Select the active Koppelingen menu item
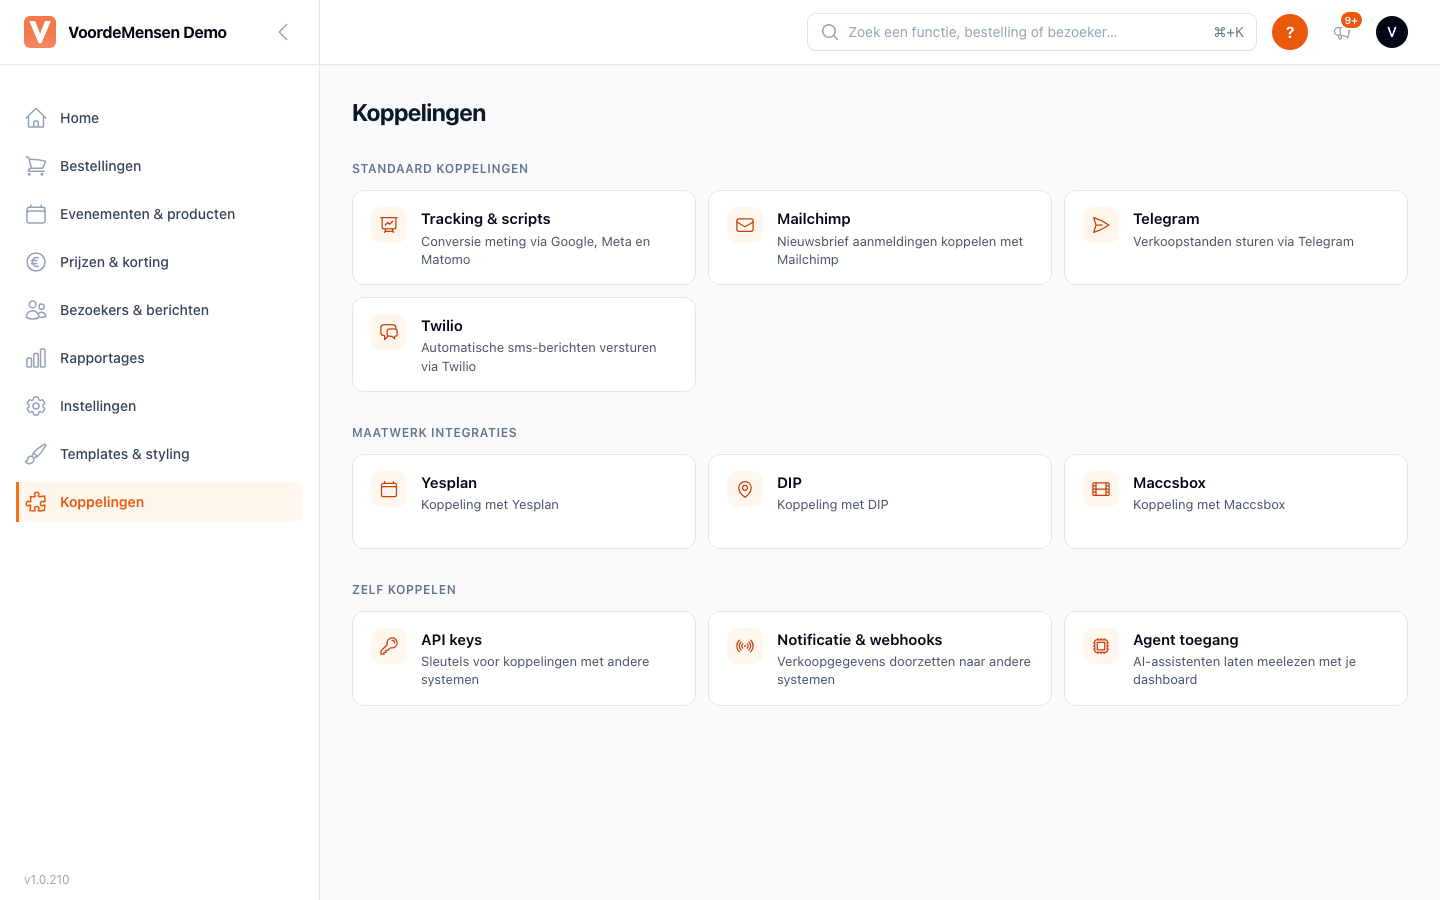The width and height of the screenshot is (1440, 900). pyautogui.click(x=160, y=502)
